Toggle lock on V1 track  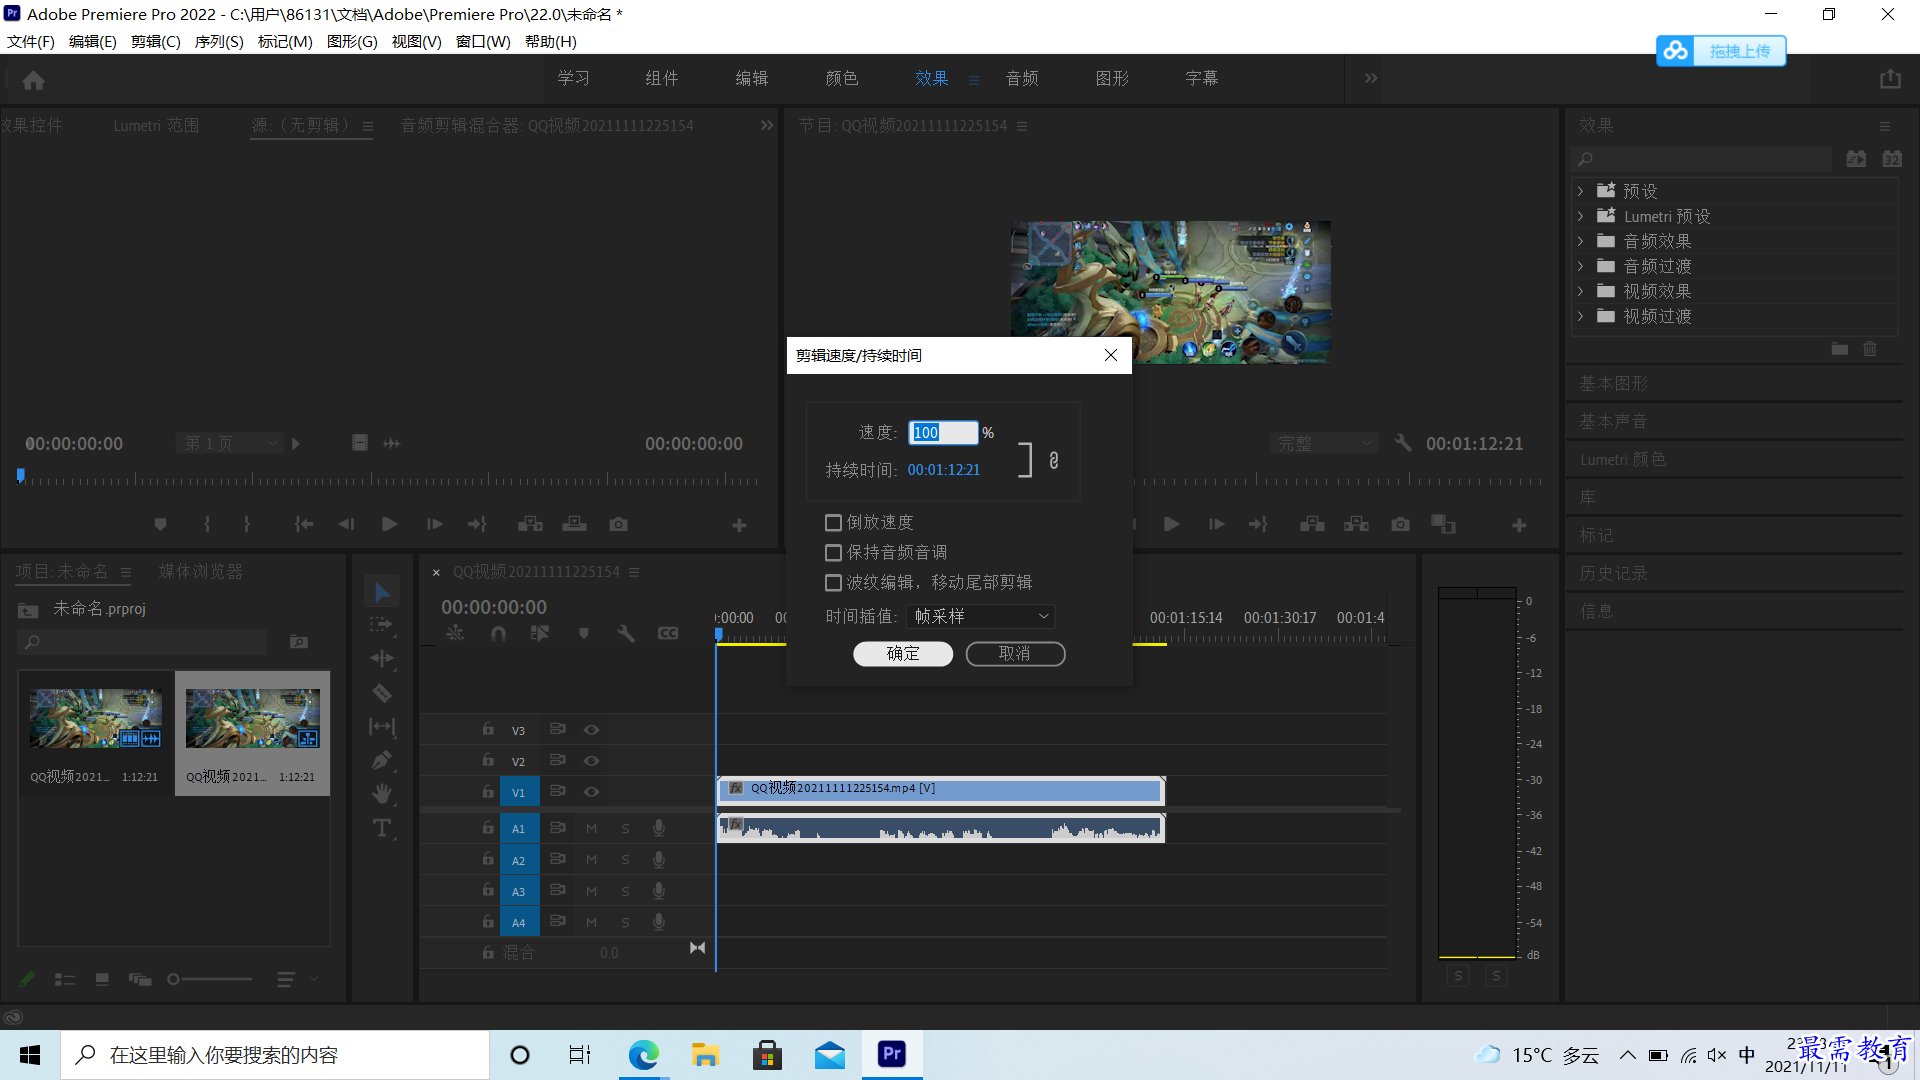tap(488, 791)
